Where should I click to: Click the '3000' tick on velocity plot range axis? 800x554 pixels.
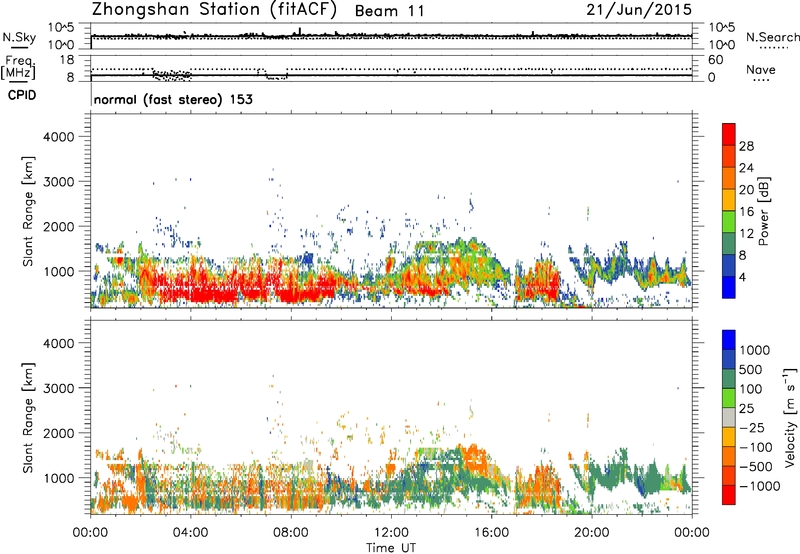[59, 388]
